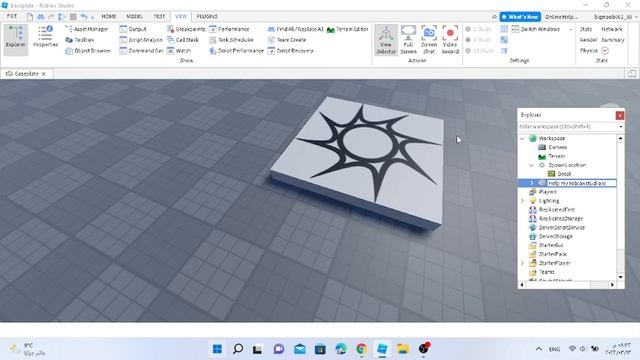This screenshot has height=360, width=640.
Task: Show Render stats
Action: (588, 40)
